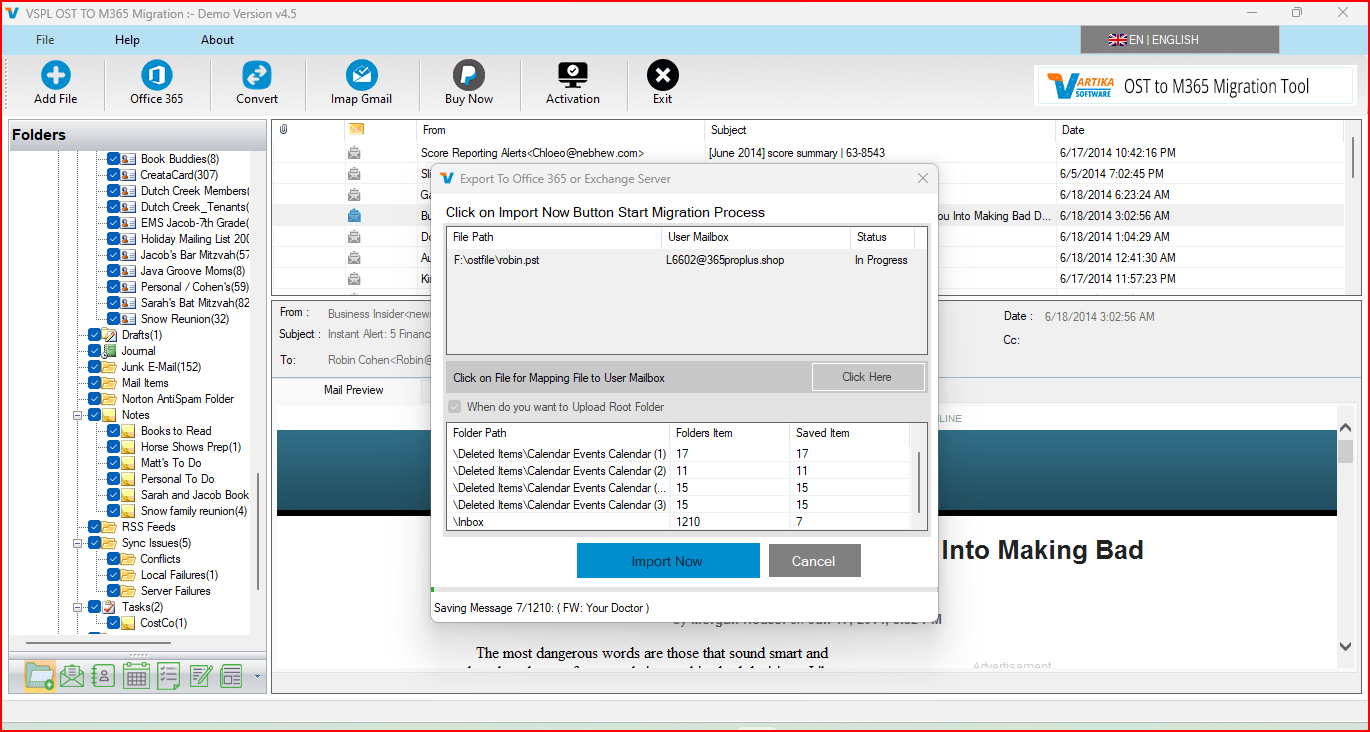Open the EN | ENGLISH language selector
Image resolution: width=1370 pixels, height=732 pixels.
point(1180,40)
